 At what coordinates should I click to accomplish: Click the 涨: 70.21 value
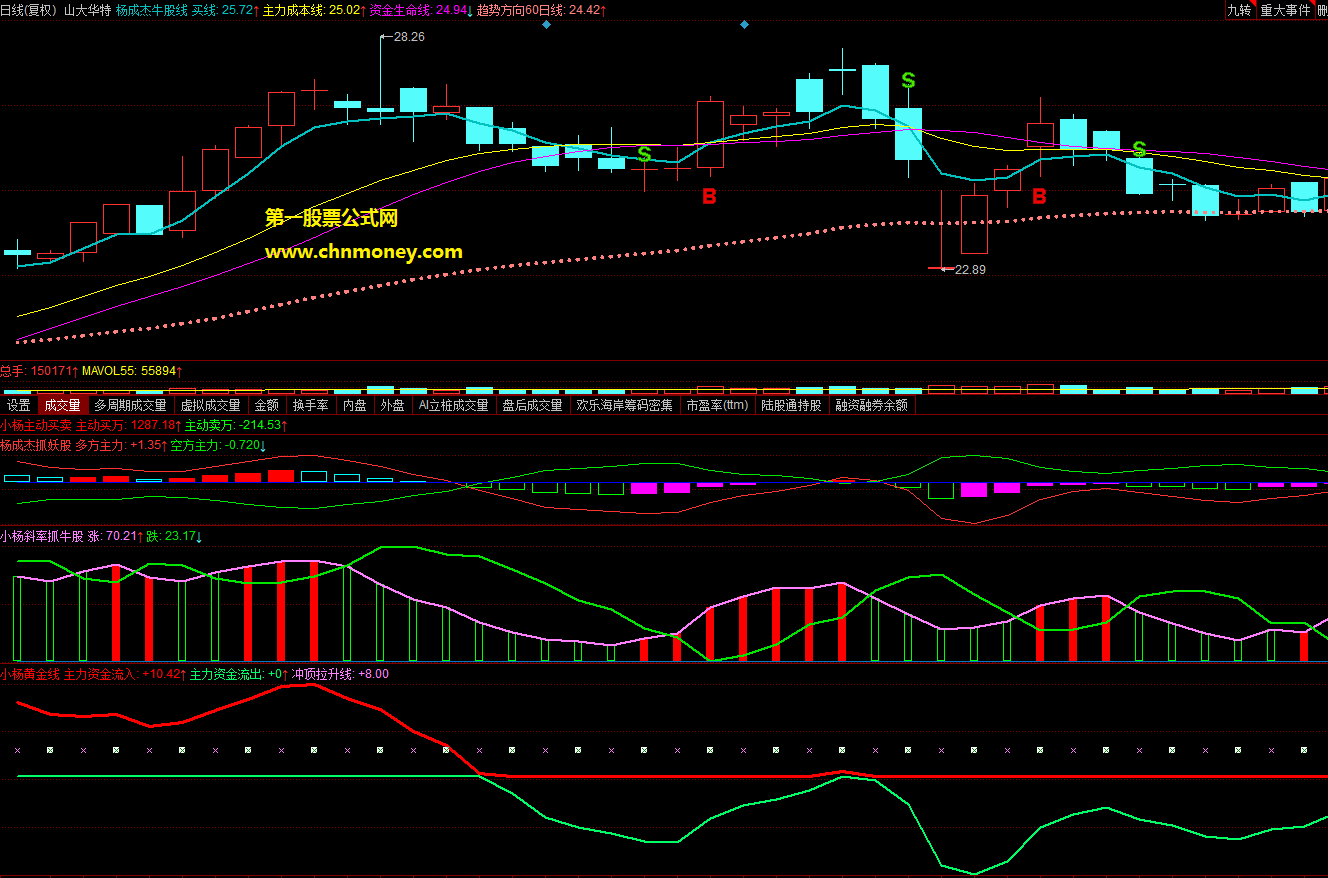click(x=115, y=536)
